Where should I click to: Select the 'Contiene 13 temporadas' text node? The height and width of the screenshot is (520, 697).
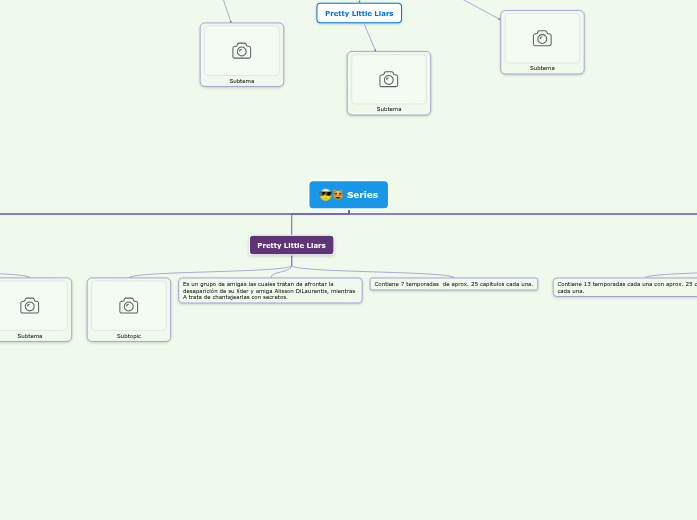tap(625, 287)
